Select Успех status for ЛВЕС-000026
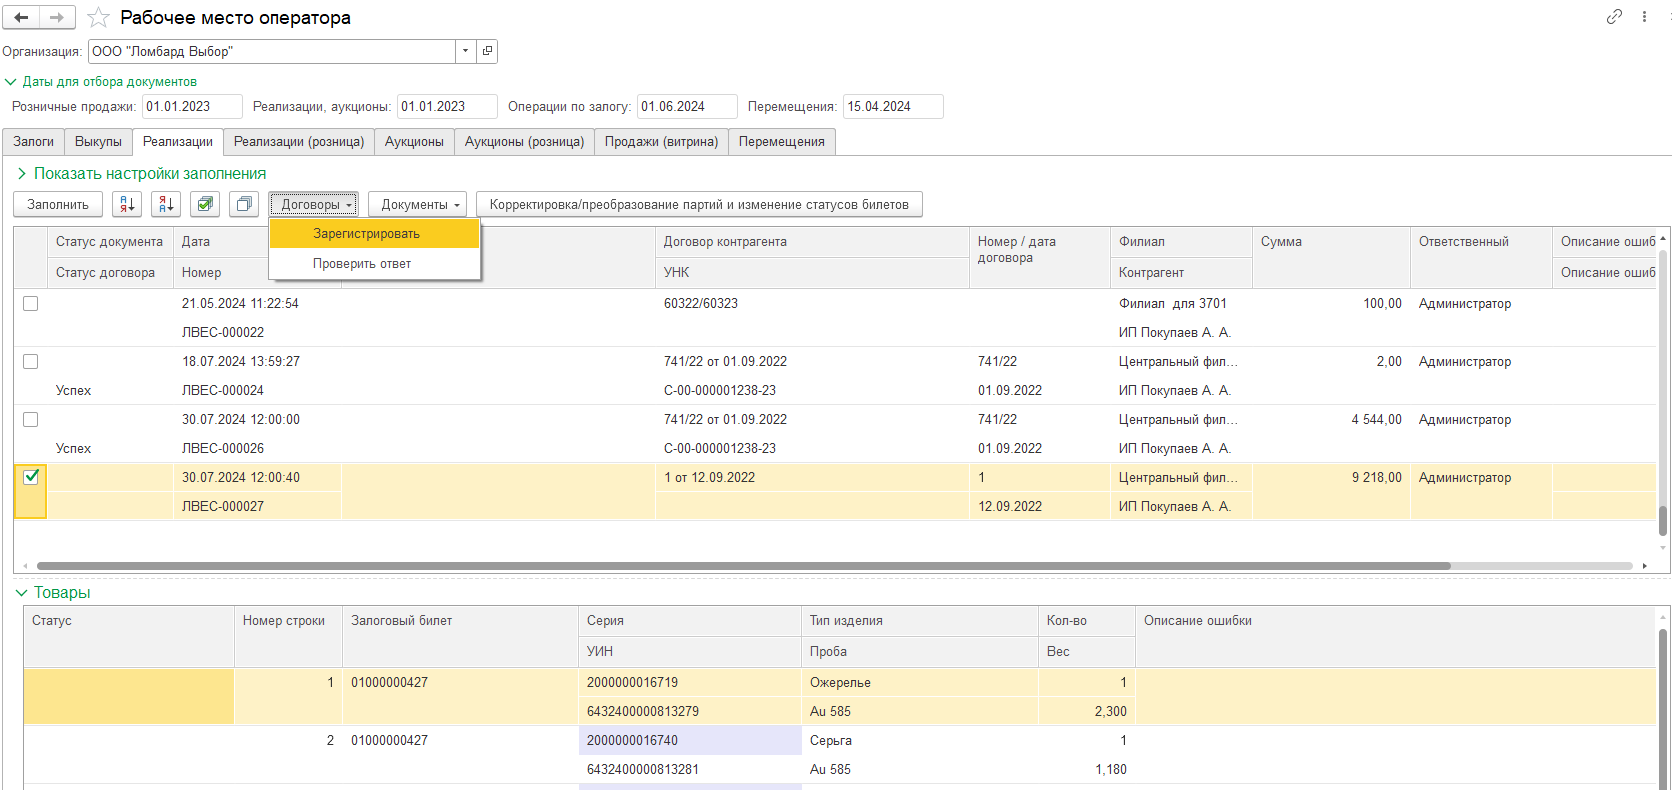This screenshot has width=1672, height=790. [110, 448]
